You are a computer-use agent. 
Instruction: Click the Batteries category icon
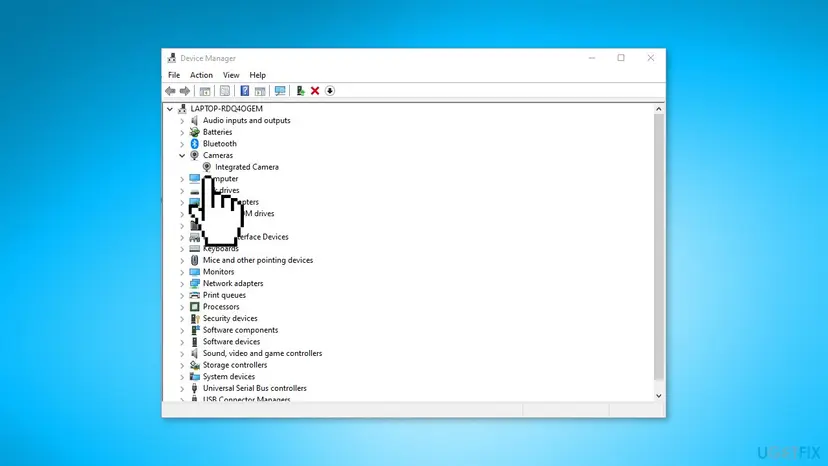click(x=194, y=132)
